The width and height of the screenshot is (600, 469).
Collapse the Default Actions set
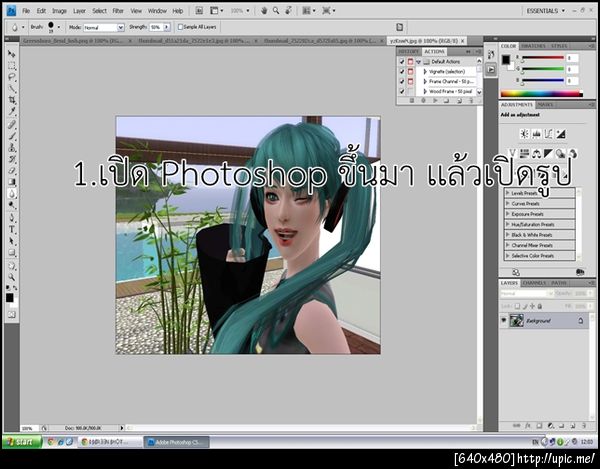[x=418, y=62]
